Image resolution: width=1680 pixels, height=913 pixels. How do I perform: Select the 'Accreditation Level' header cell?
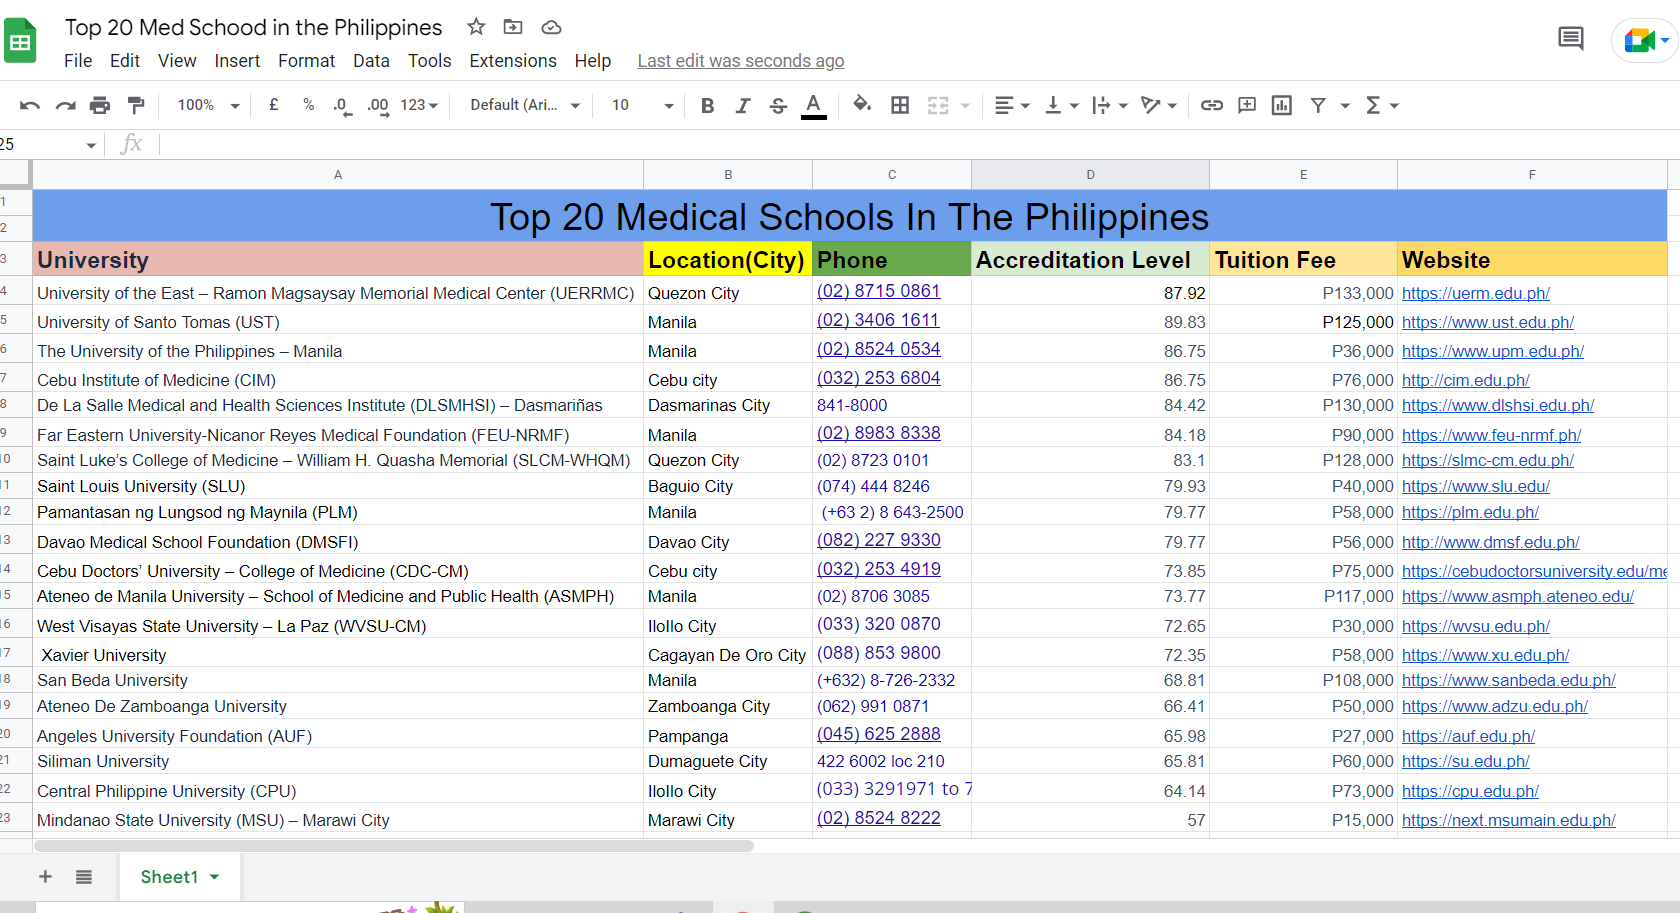point(1090,260)
